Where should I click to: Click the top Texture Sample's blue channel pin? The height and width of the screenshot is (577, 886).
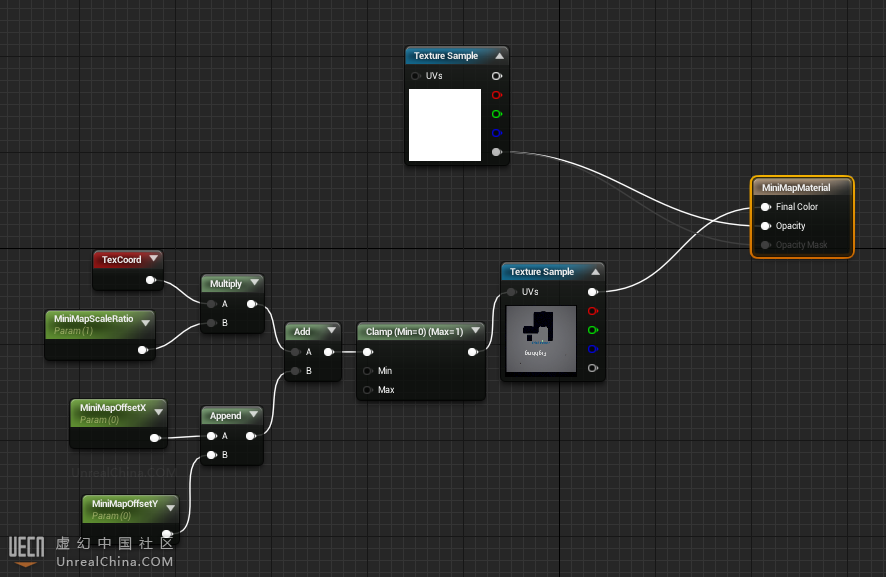click(x=496, y=133)
